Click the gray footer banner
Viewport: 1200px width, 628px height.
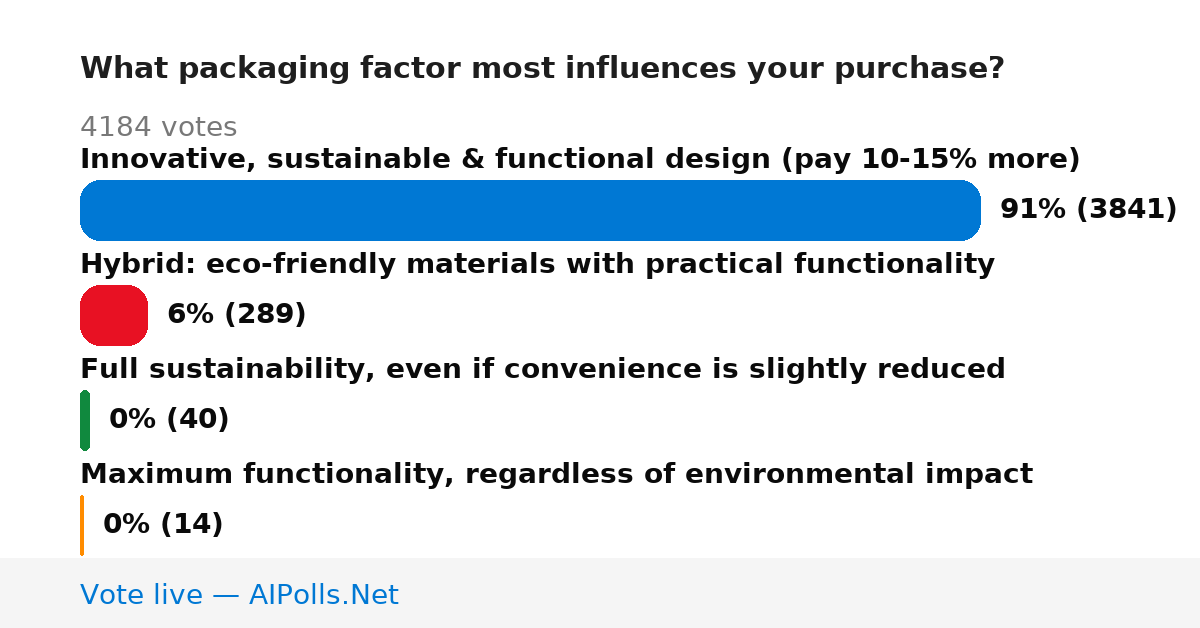click(600, 593)
